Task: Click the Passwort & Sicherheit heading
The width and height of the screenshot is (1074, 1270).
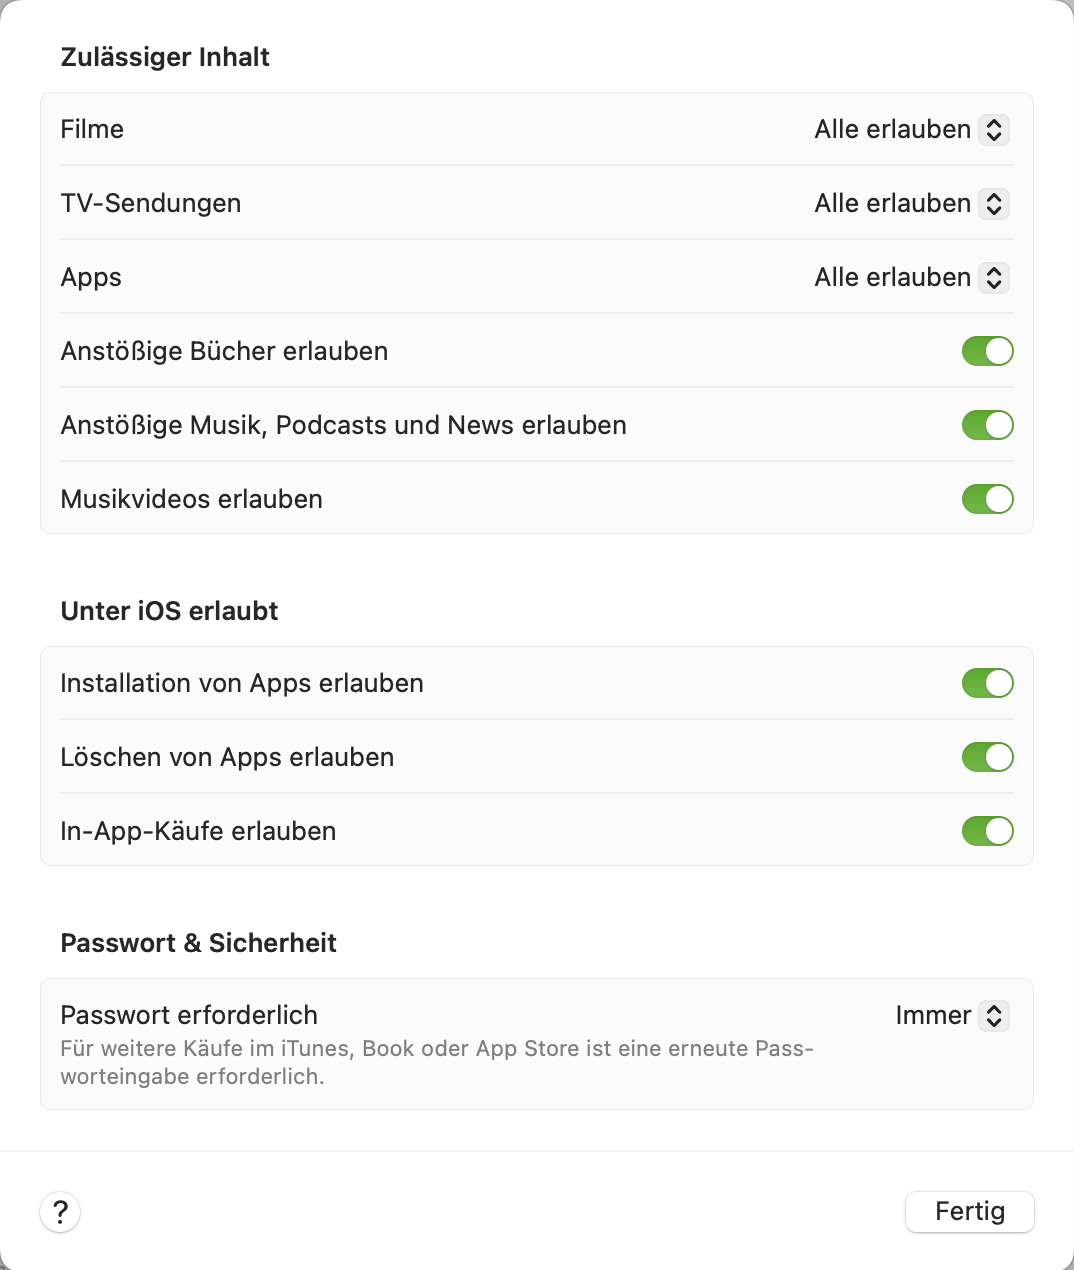Action: tap(198, 943)
